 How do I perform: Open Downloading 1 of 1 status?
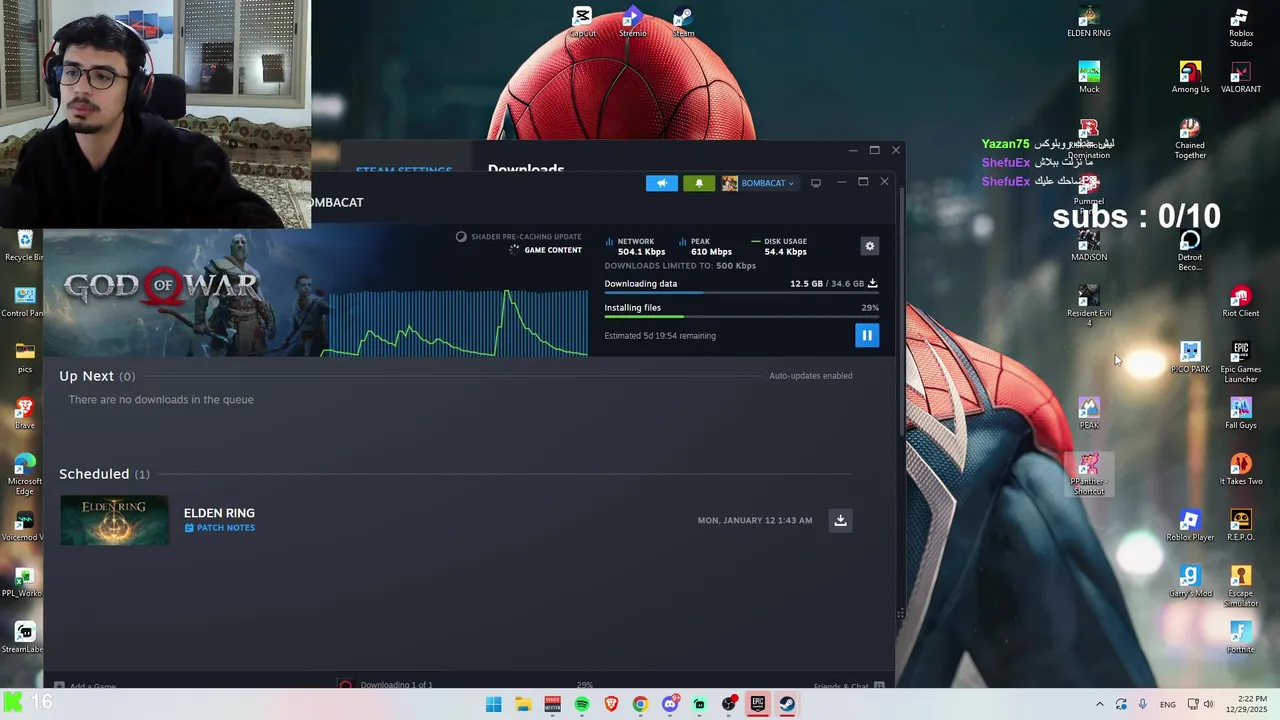[x=396, y=685]
